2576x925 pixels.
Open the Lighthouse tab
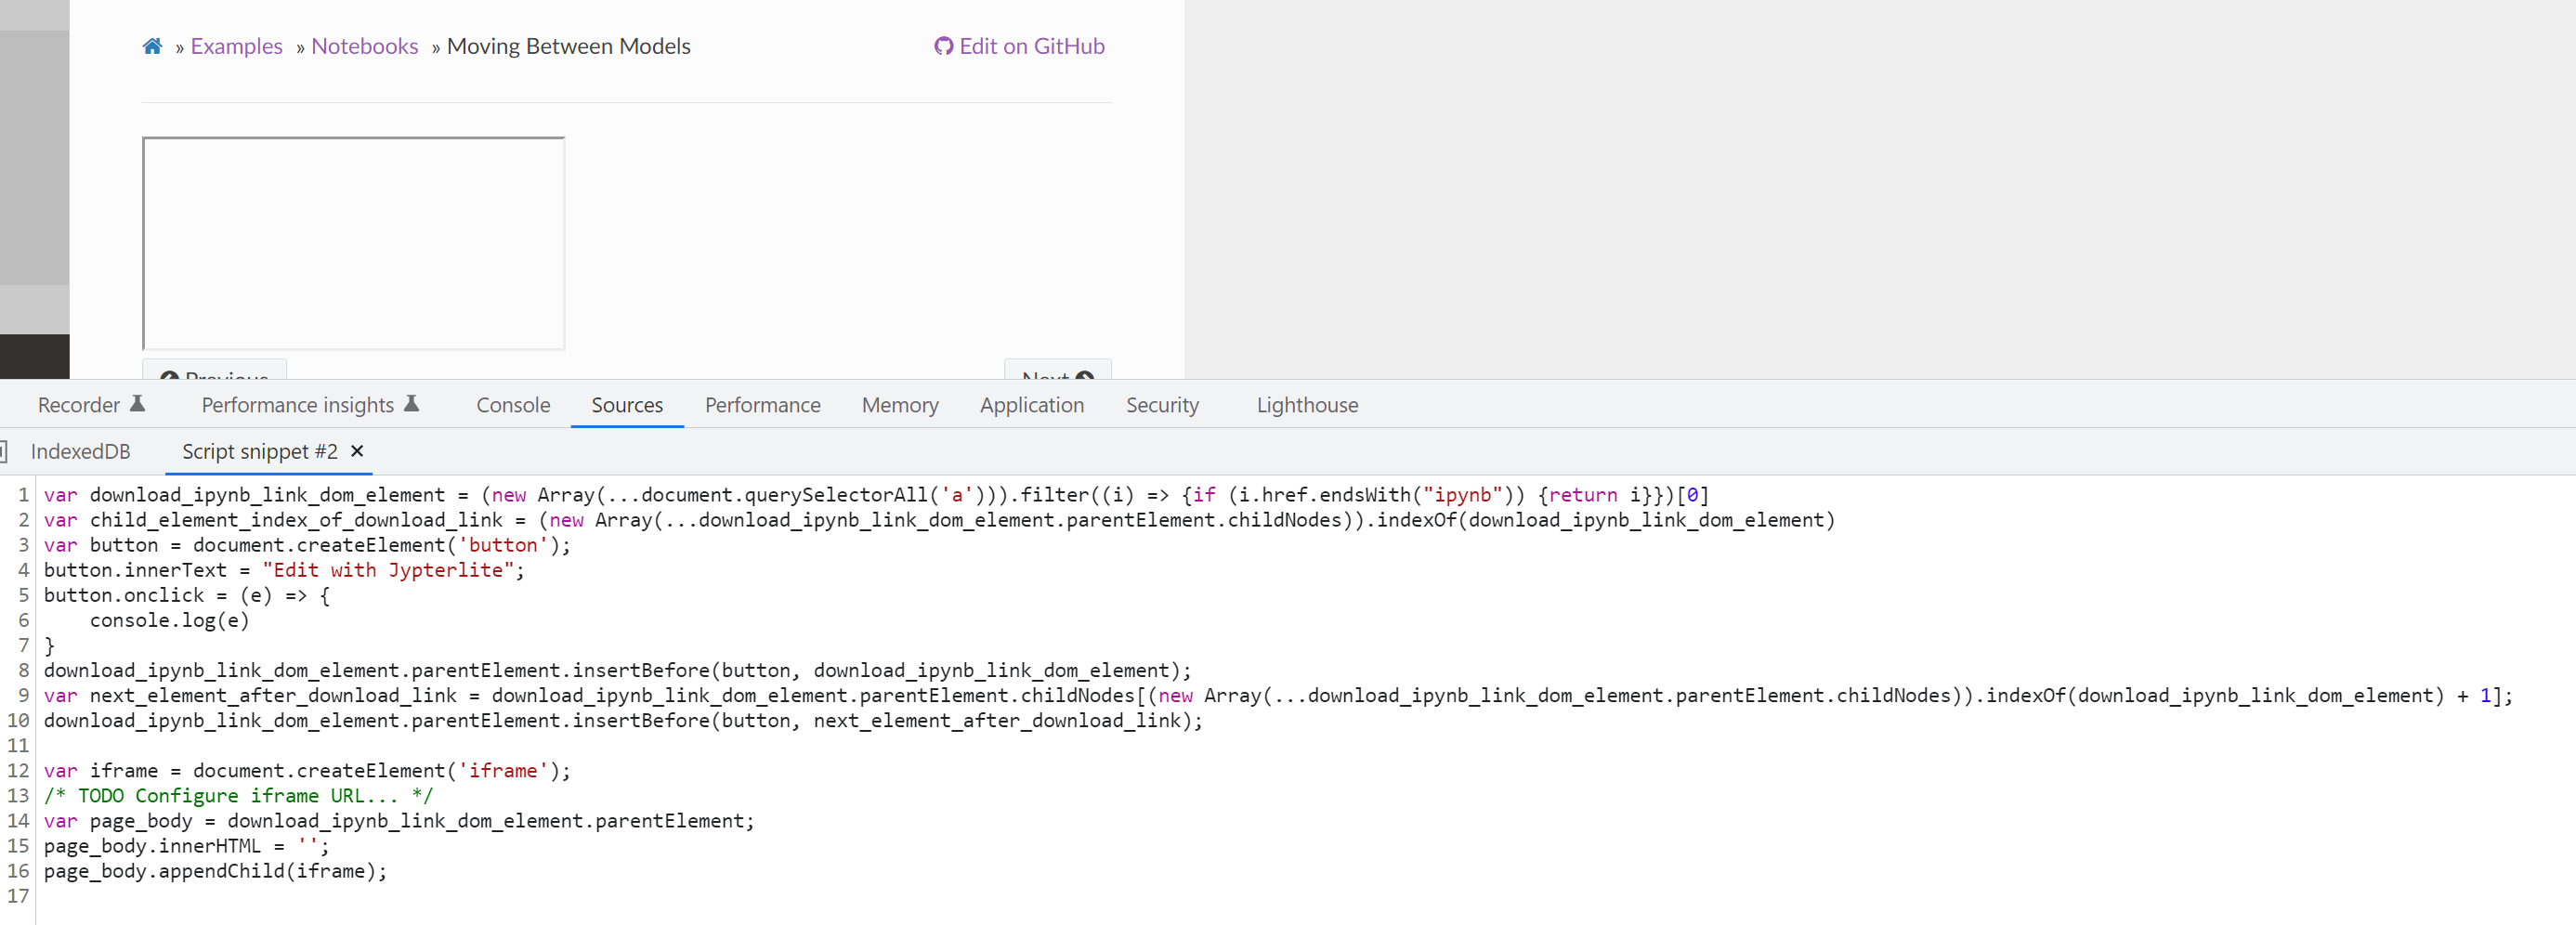1307,405
